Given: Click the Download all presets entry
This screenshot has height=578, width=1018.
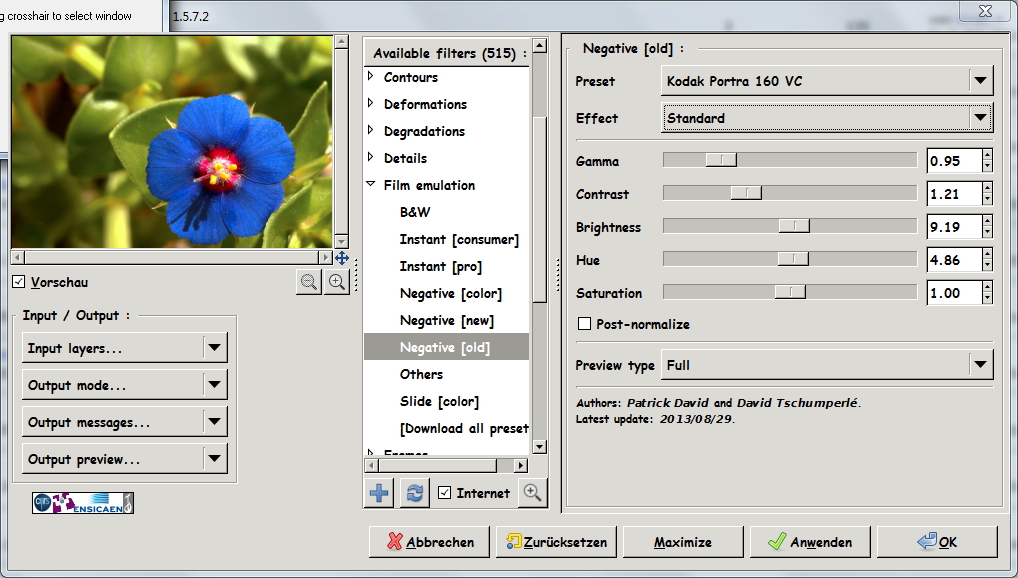Looking at the screenshot, I should [x=464, y=429].
